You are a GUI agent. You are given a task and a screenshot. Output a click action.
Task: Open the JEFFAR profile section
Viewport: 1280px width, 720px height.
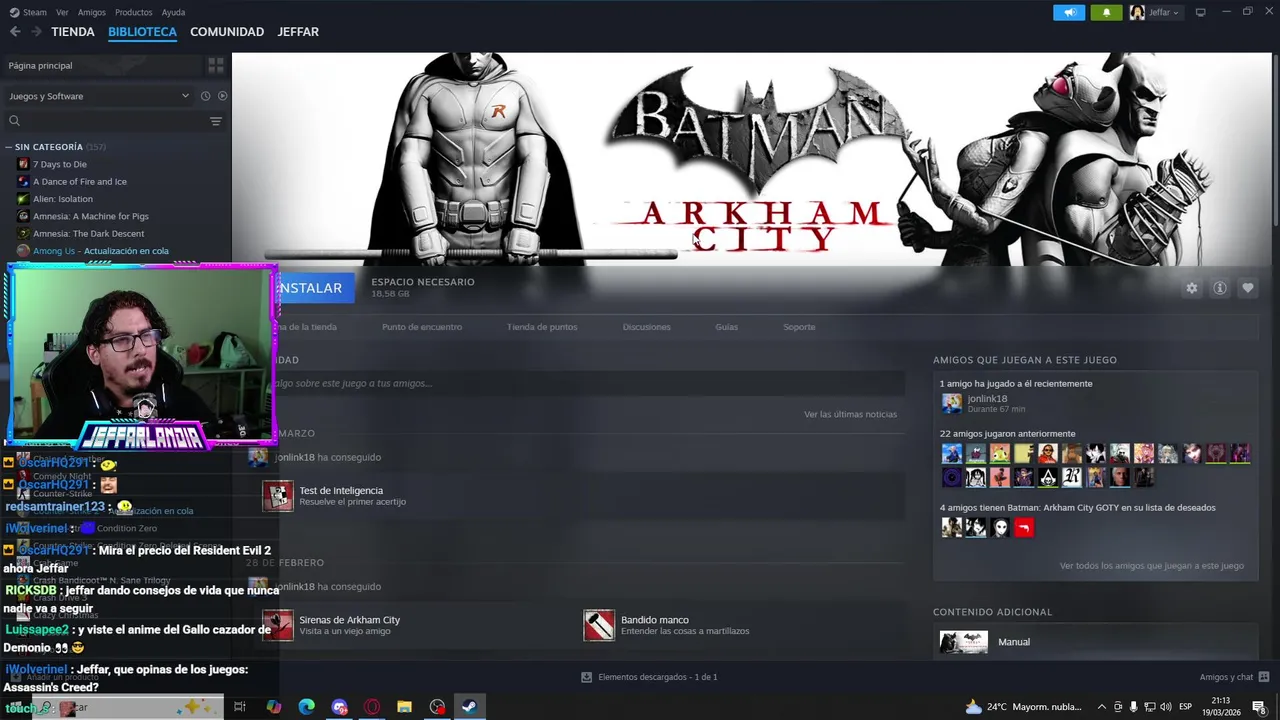coord(298,32)
